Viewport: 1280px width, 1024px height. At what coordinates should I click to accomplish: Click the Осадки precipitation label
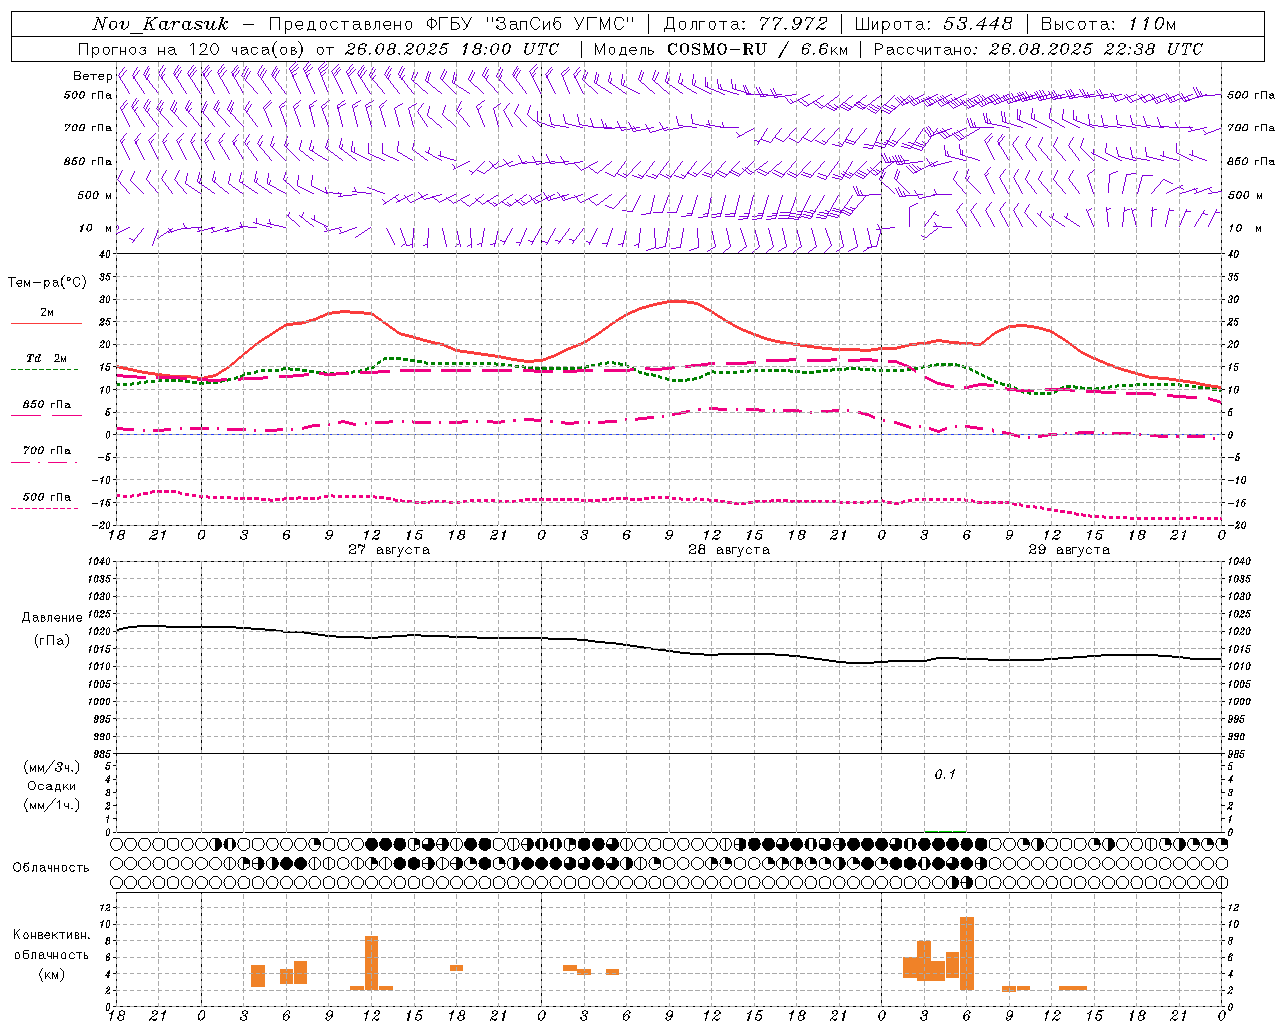pos(51,786)
